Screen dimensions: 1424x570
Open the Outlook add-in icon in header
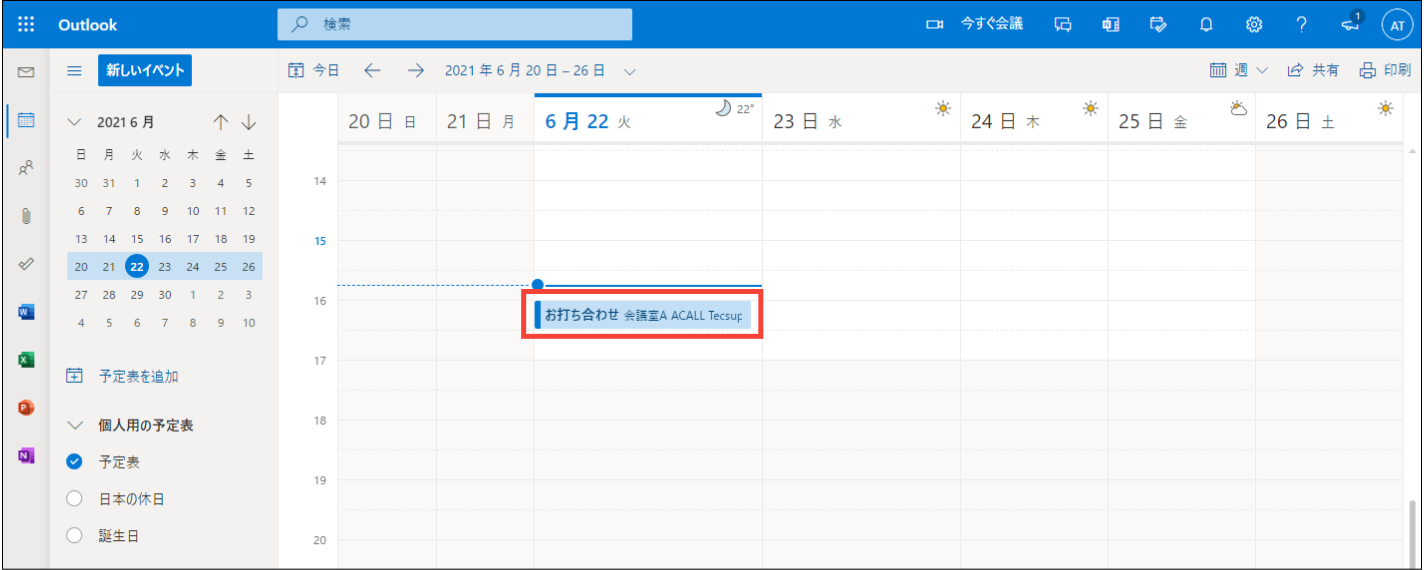point(1111,24)
